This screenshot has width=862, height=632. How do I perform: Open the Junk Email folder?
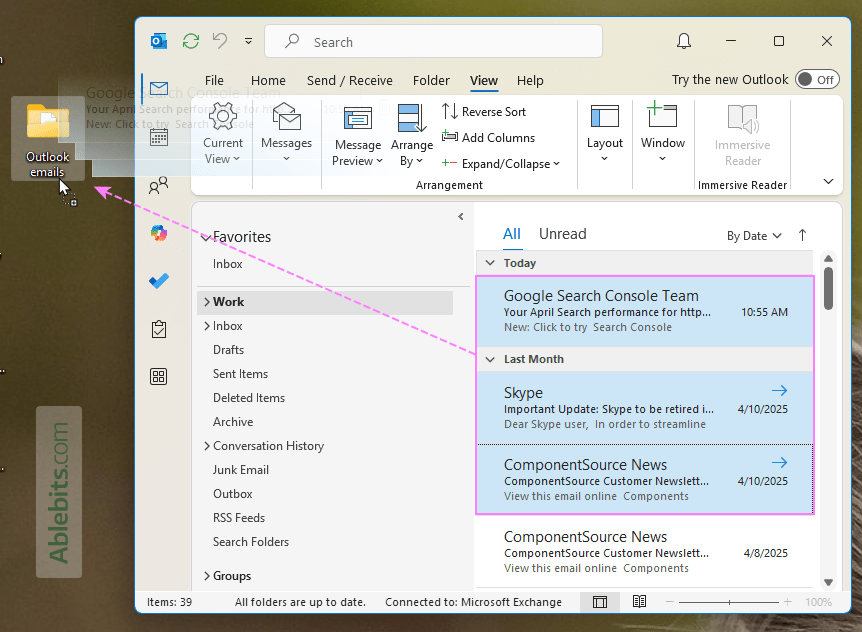click(x=241, y=470)
